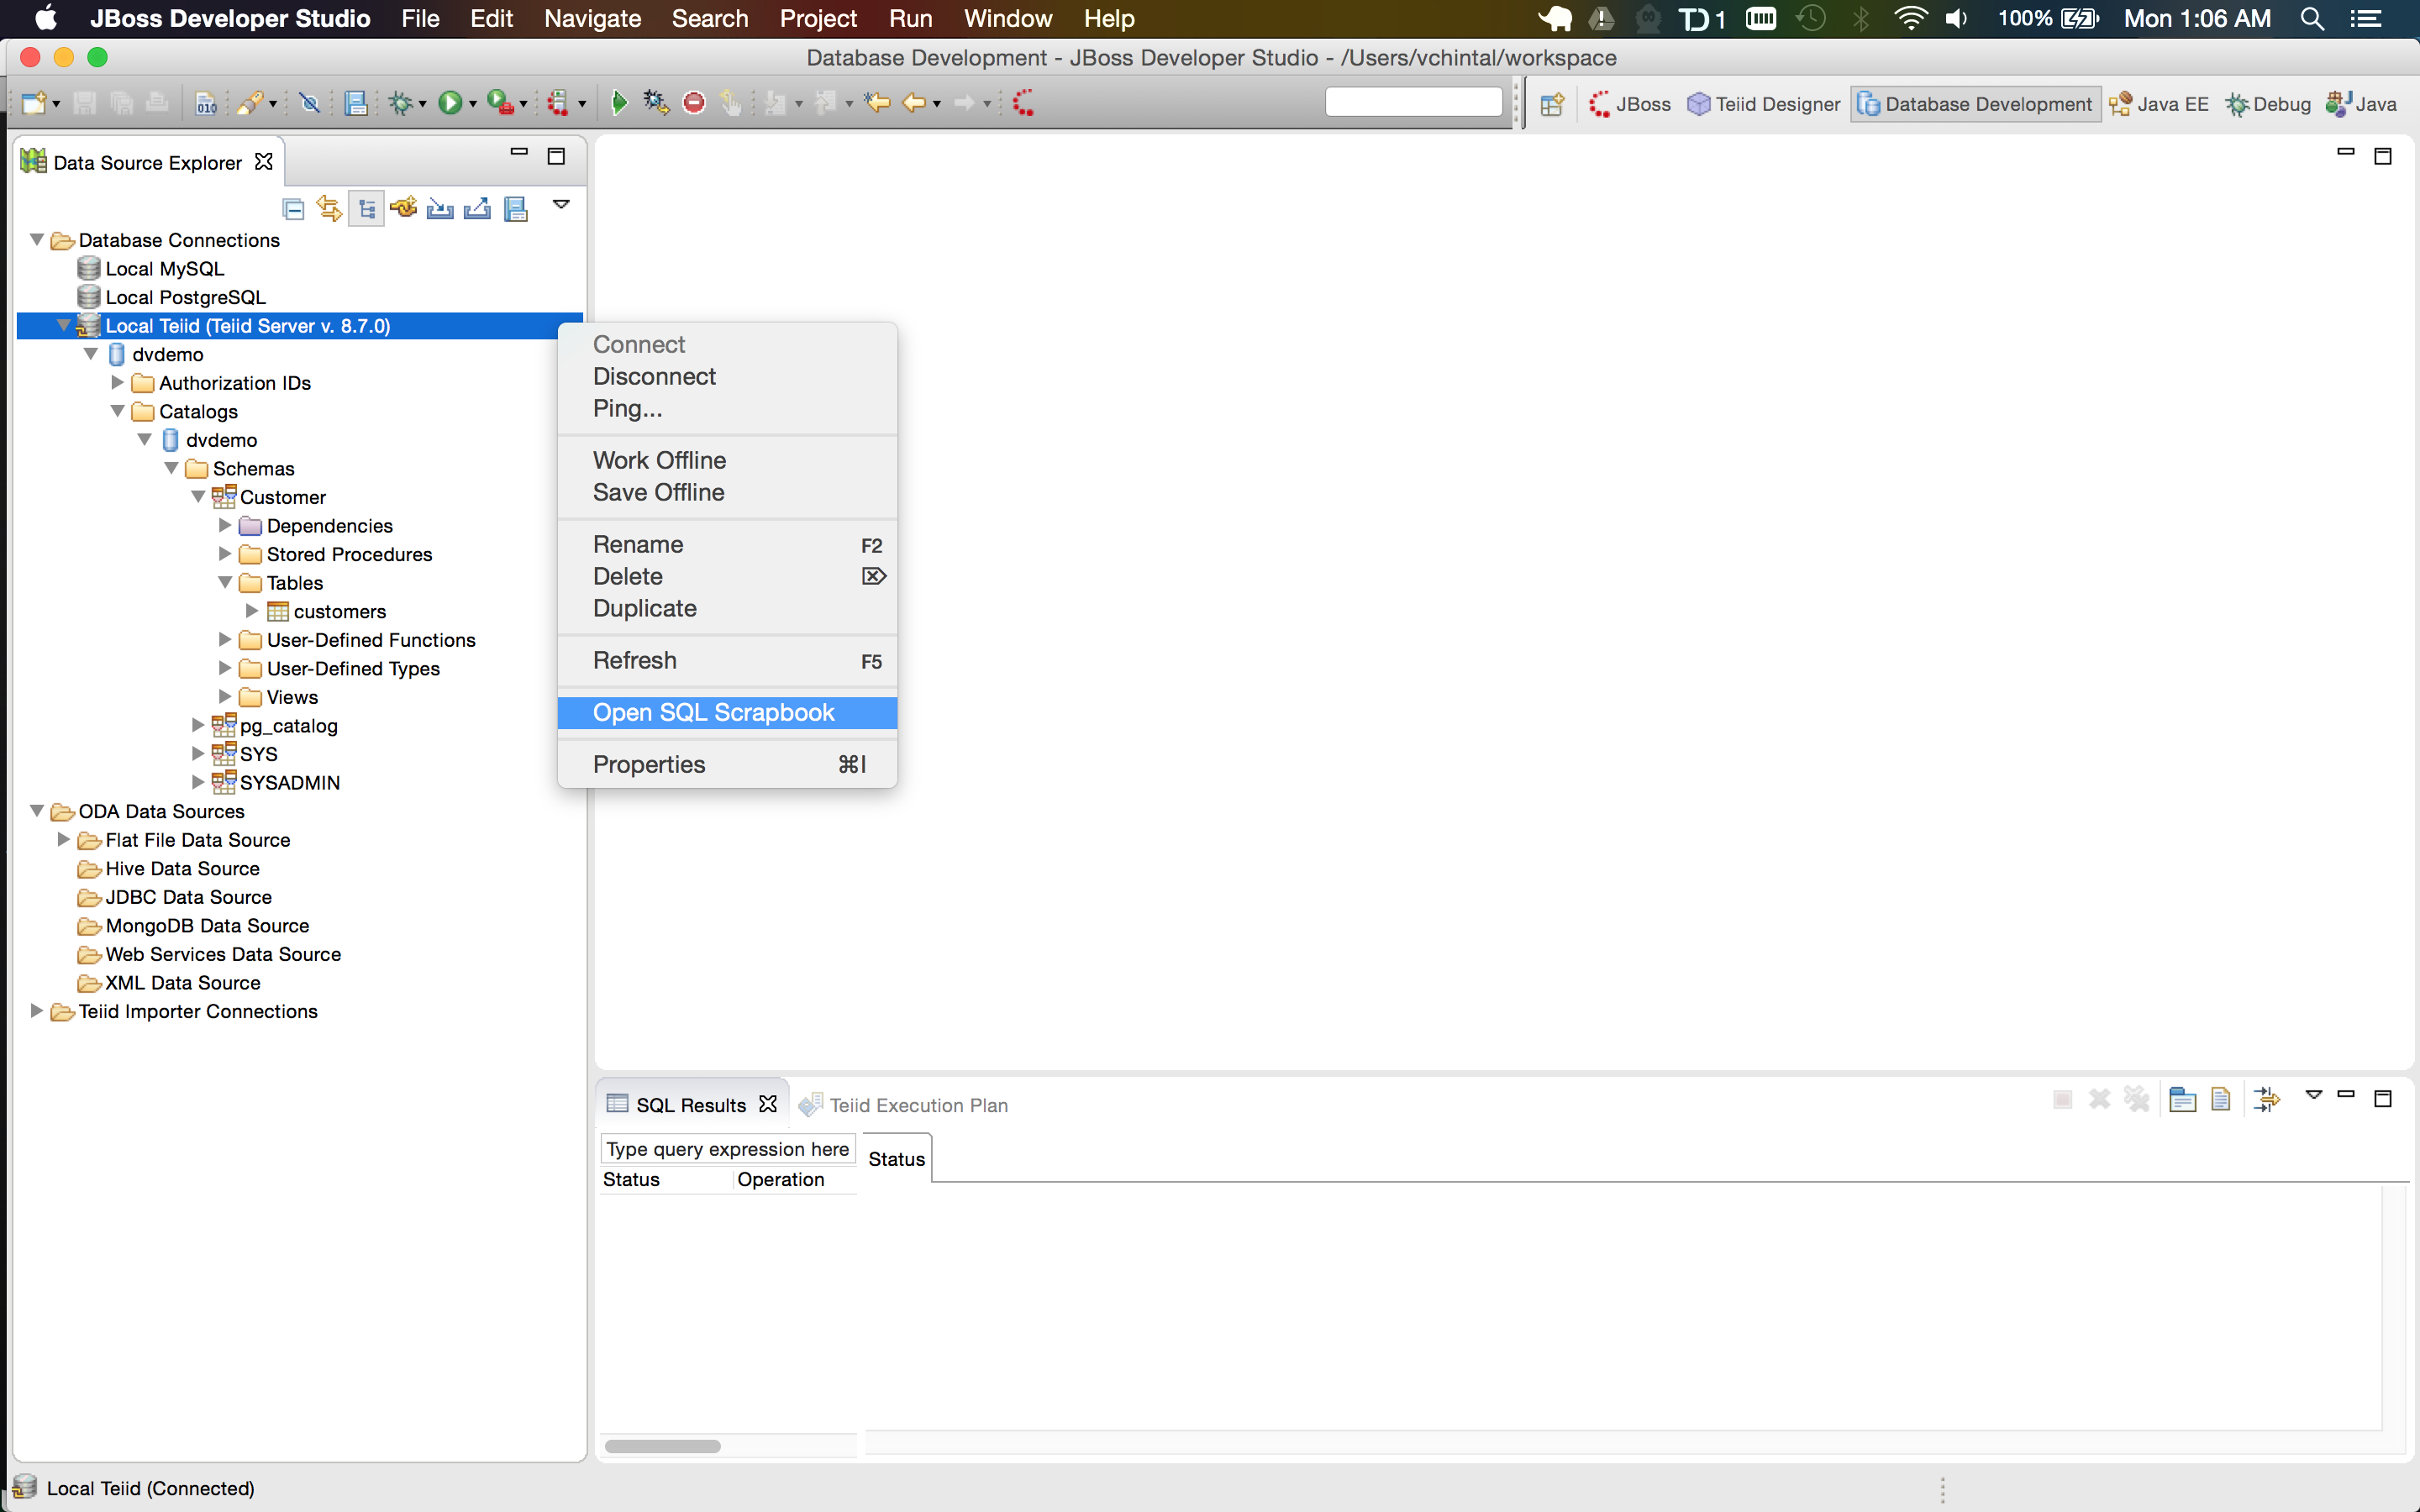Open the Data Source Explorer view menu arrow
The width and height of the screenshot is (2420, 1512).
(561, 205)
